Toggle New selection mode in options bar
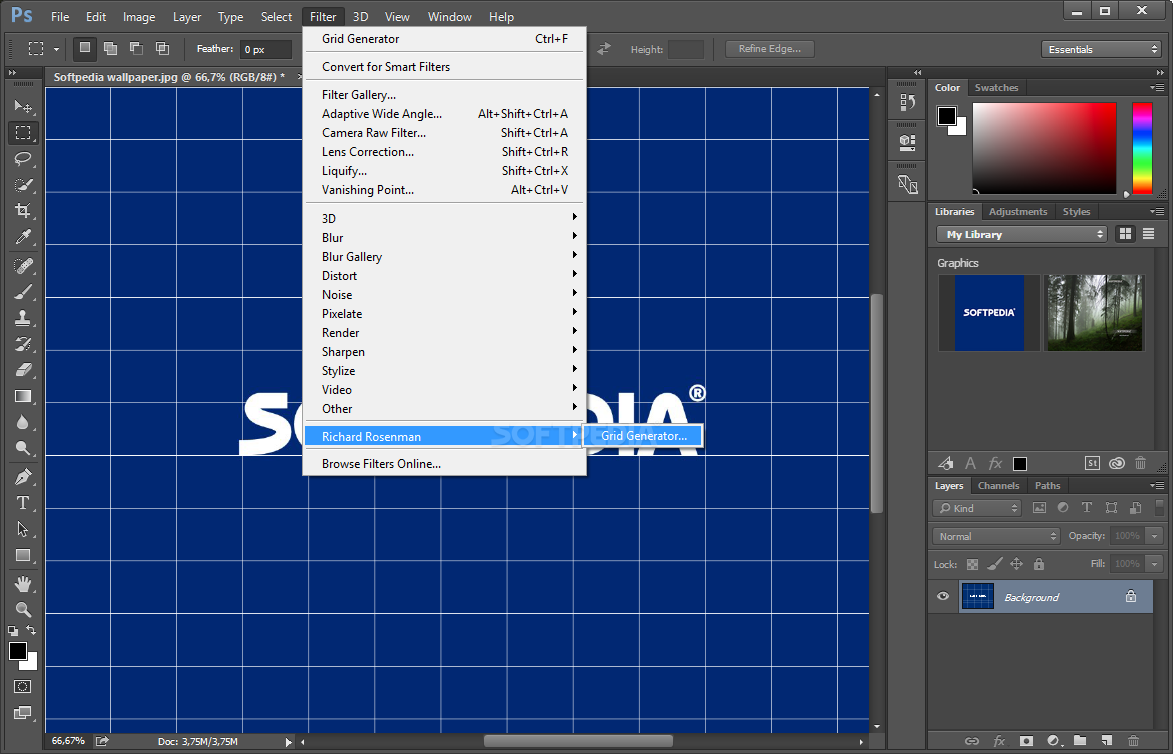This screenshot has width=1173, height=754. click(85, 49)
